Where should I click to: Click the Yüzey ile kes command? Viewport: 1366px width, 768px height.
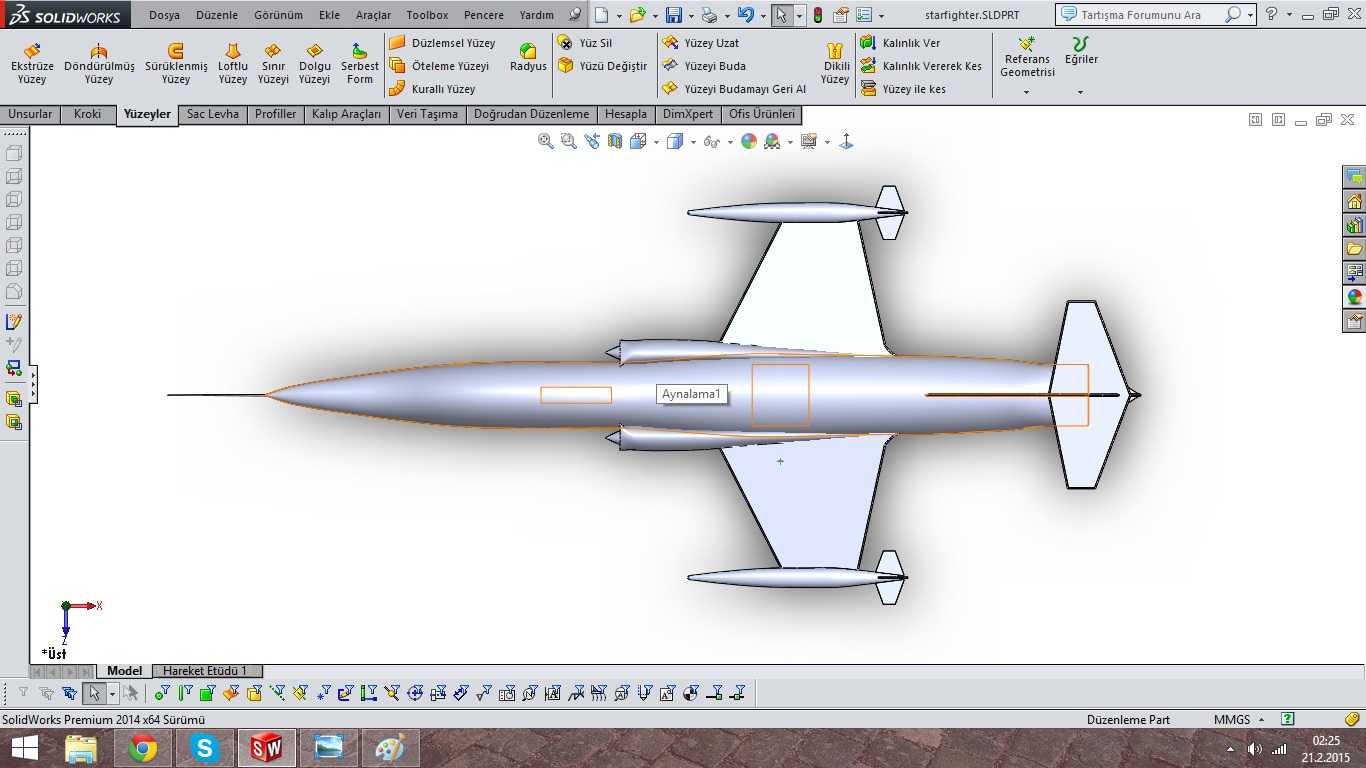(x=903, y=89)
